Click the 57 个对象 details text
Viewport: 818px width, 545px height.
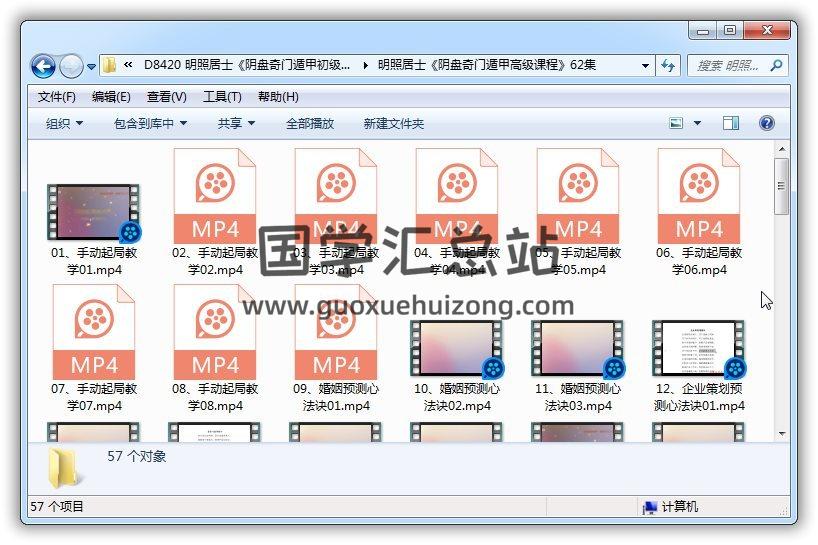click(x=137, y=457)
